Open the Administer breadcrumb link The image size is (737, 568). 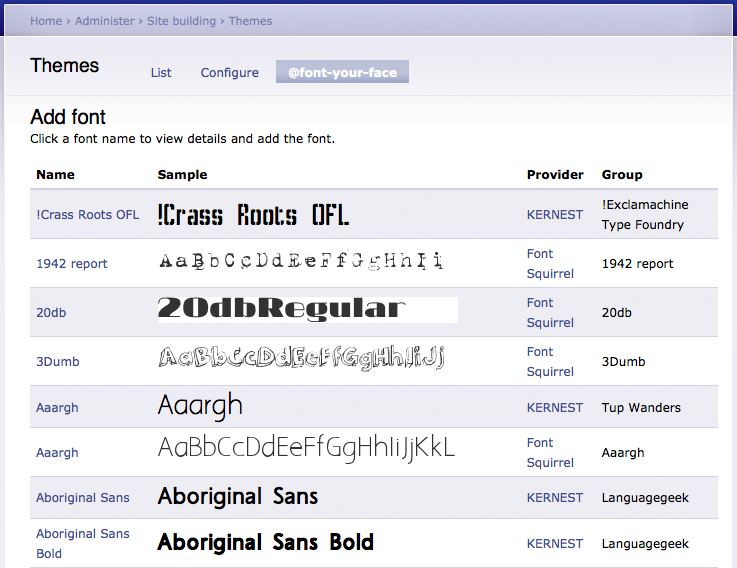(x=104, y=21)
